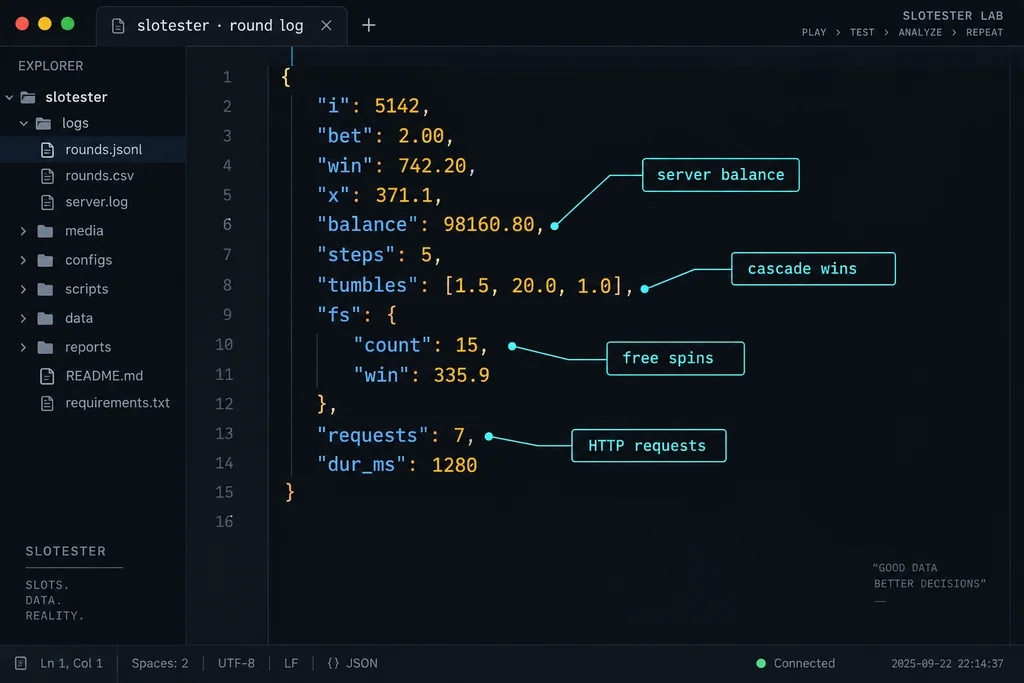This screenshot has height=683, width=1024.
Task: Click the "tumbles" key in editor
Action: [367, 285]
